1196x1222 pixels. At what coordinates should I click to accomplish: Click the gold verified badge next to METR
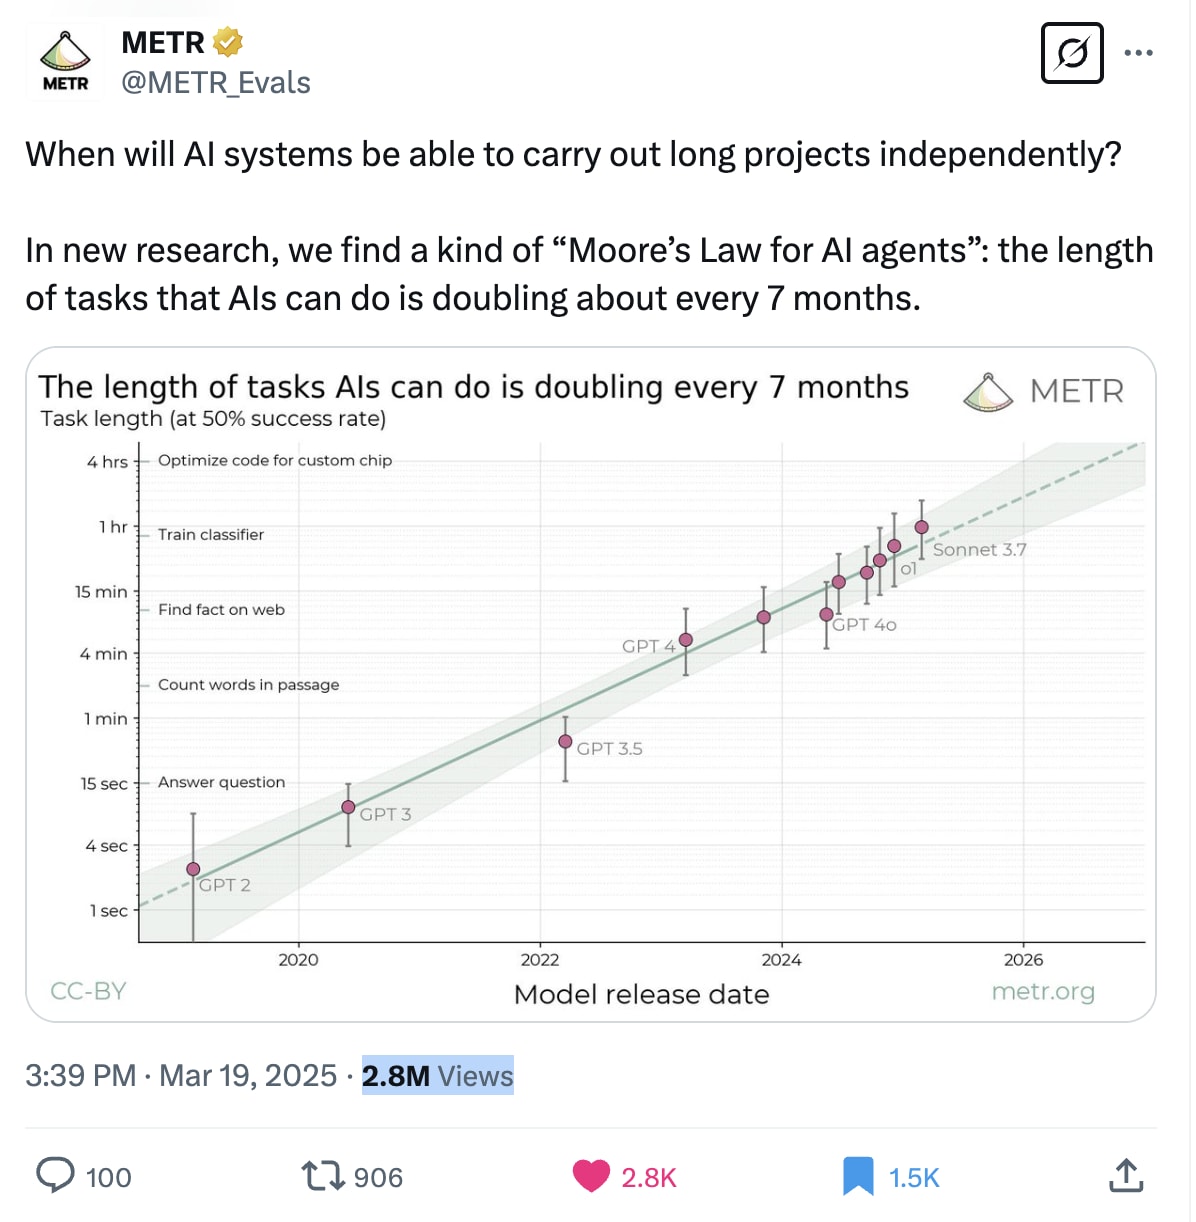point(228,43)
